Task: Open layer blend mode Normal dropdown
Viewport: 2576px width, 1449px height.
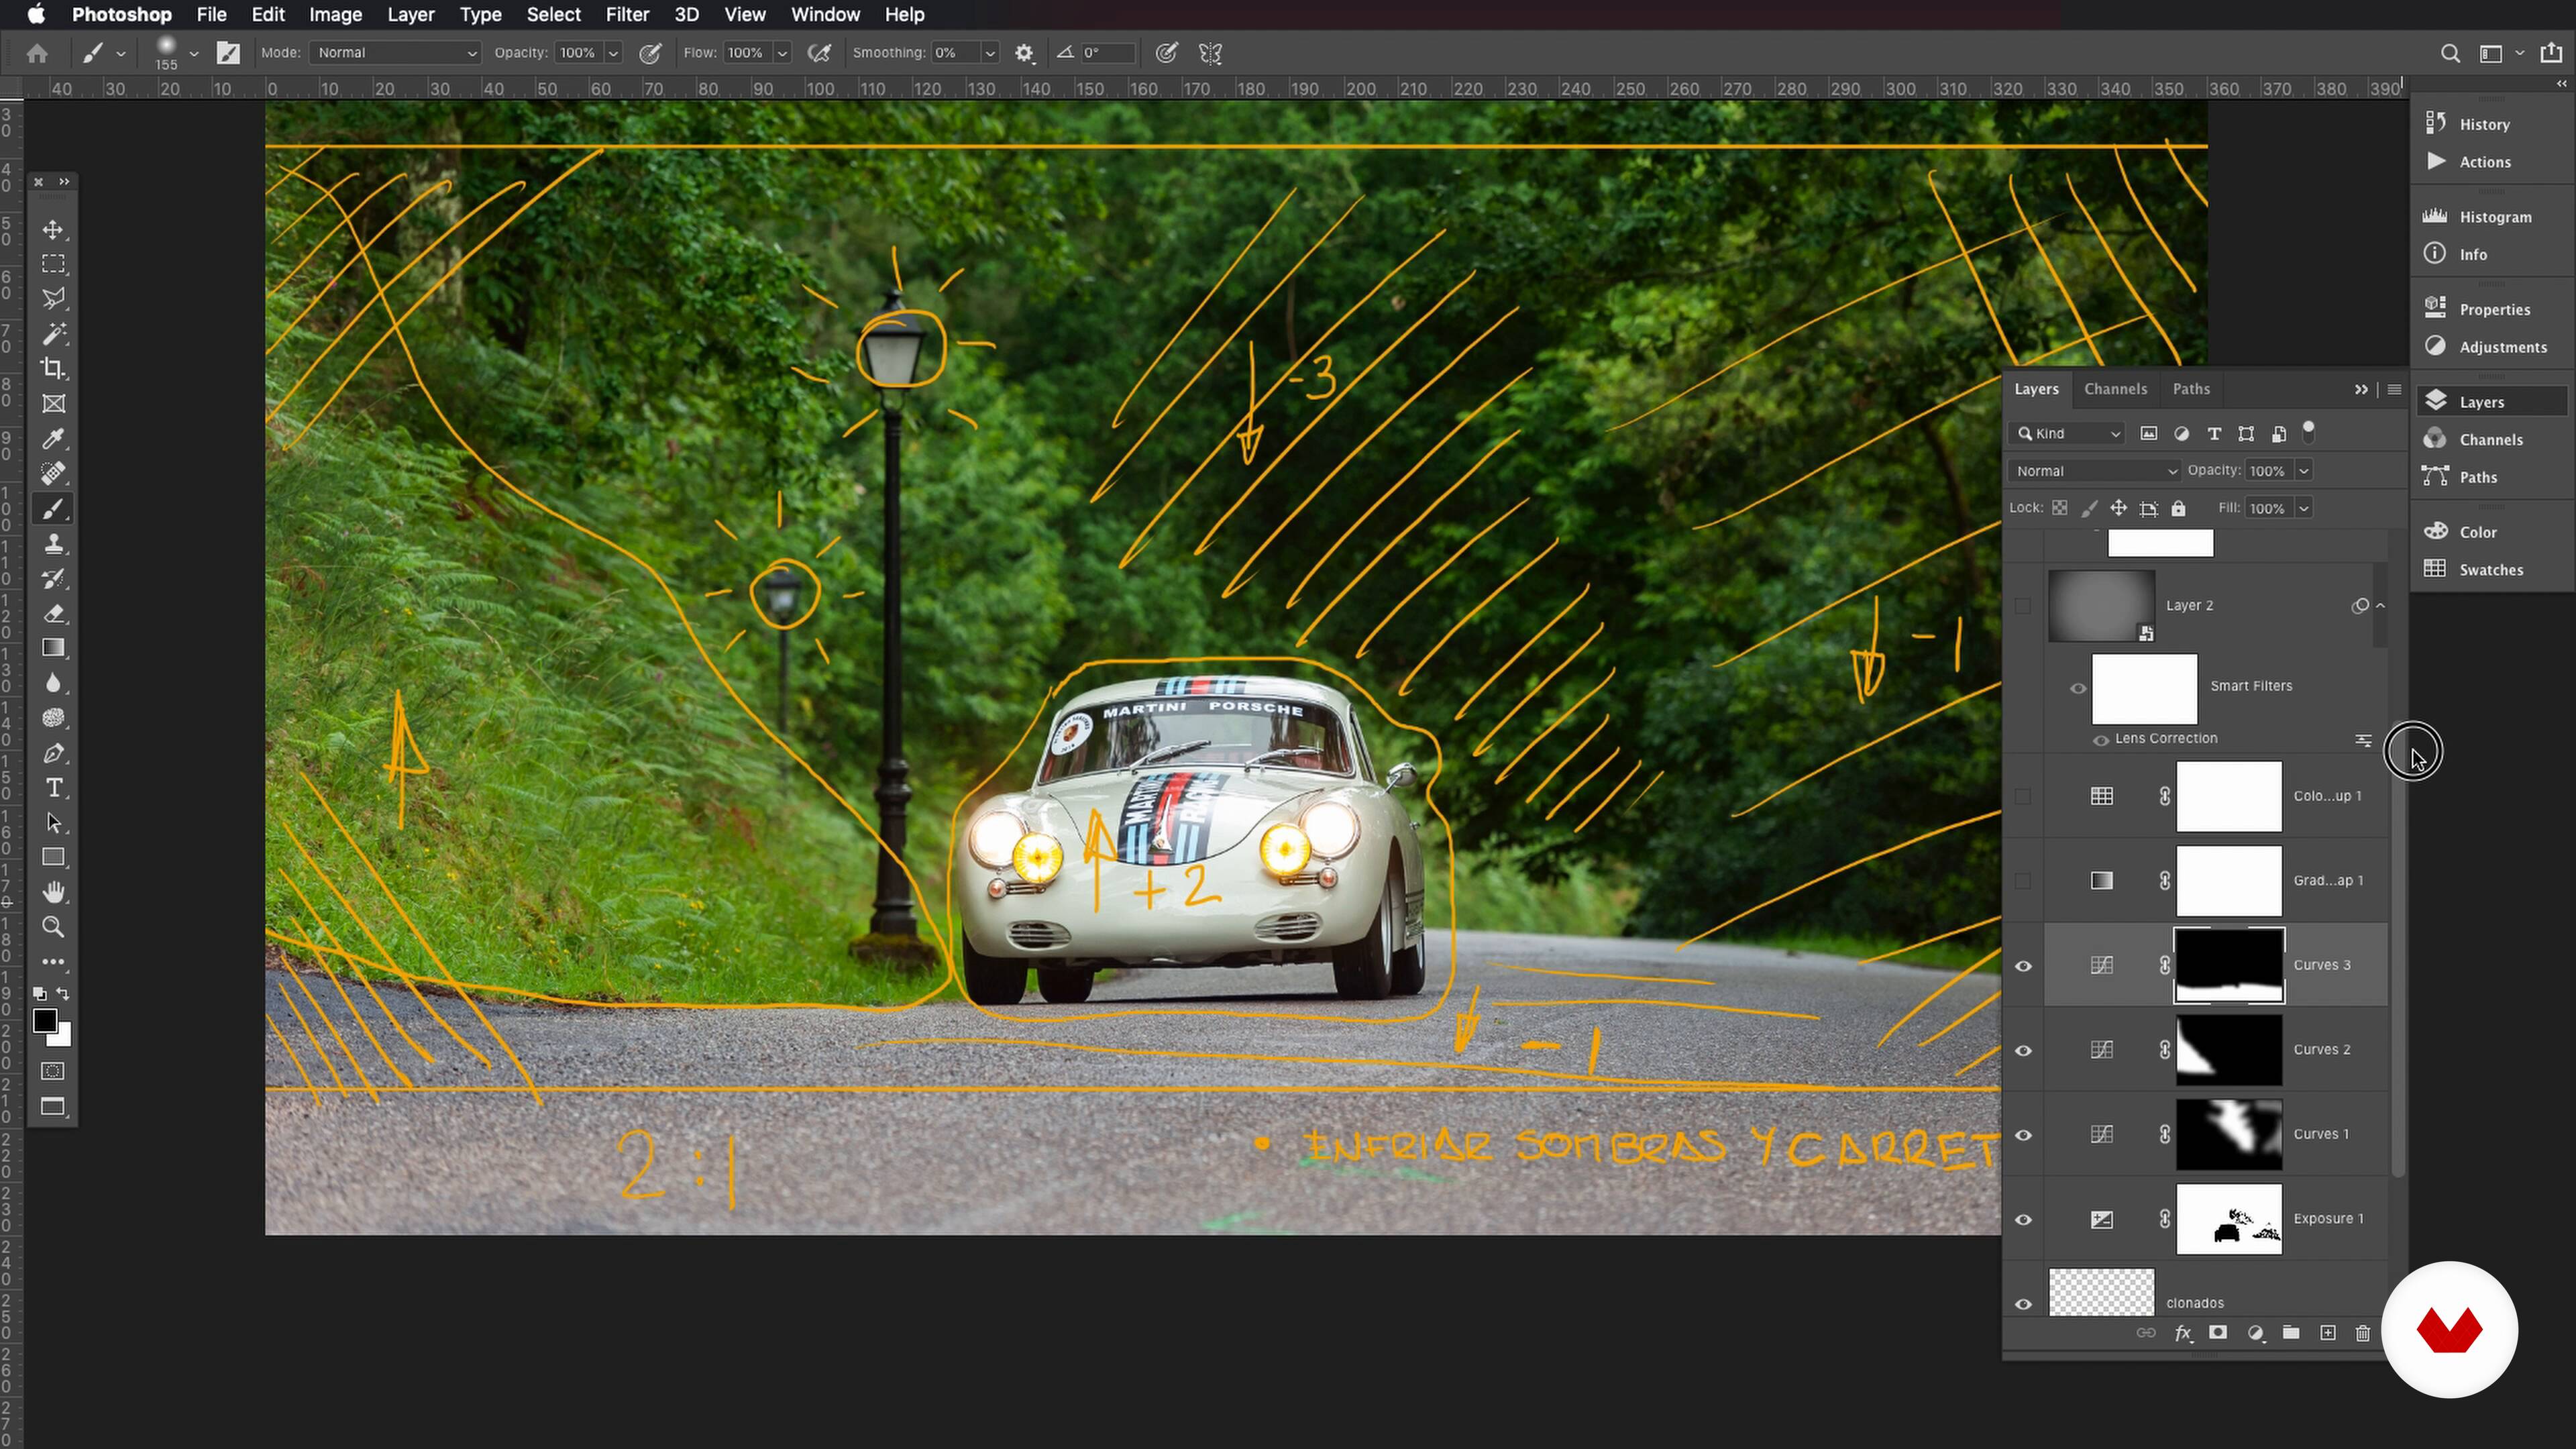Action: click(x=2095, y=471)
